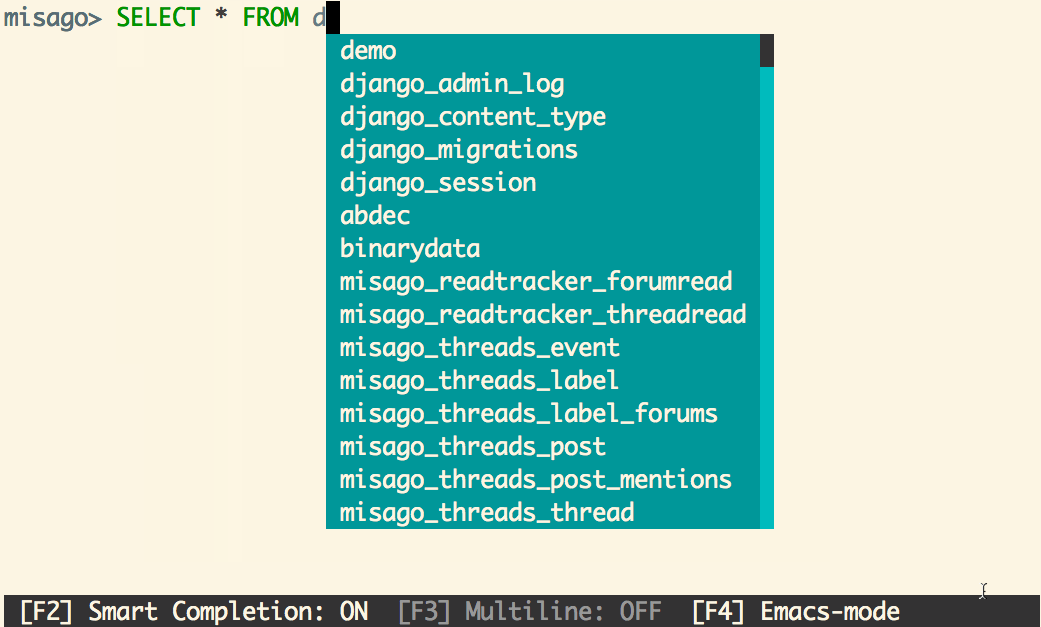Click the SQL prompt input after FROM d
This screenshot has height=627, width=1041.
(x=333, y=17)
